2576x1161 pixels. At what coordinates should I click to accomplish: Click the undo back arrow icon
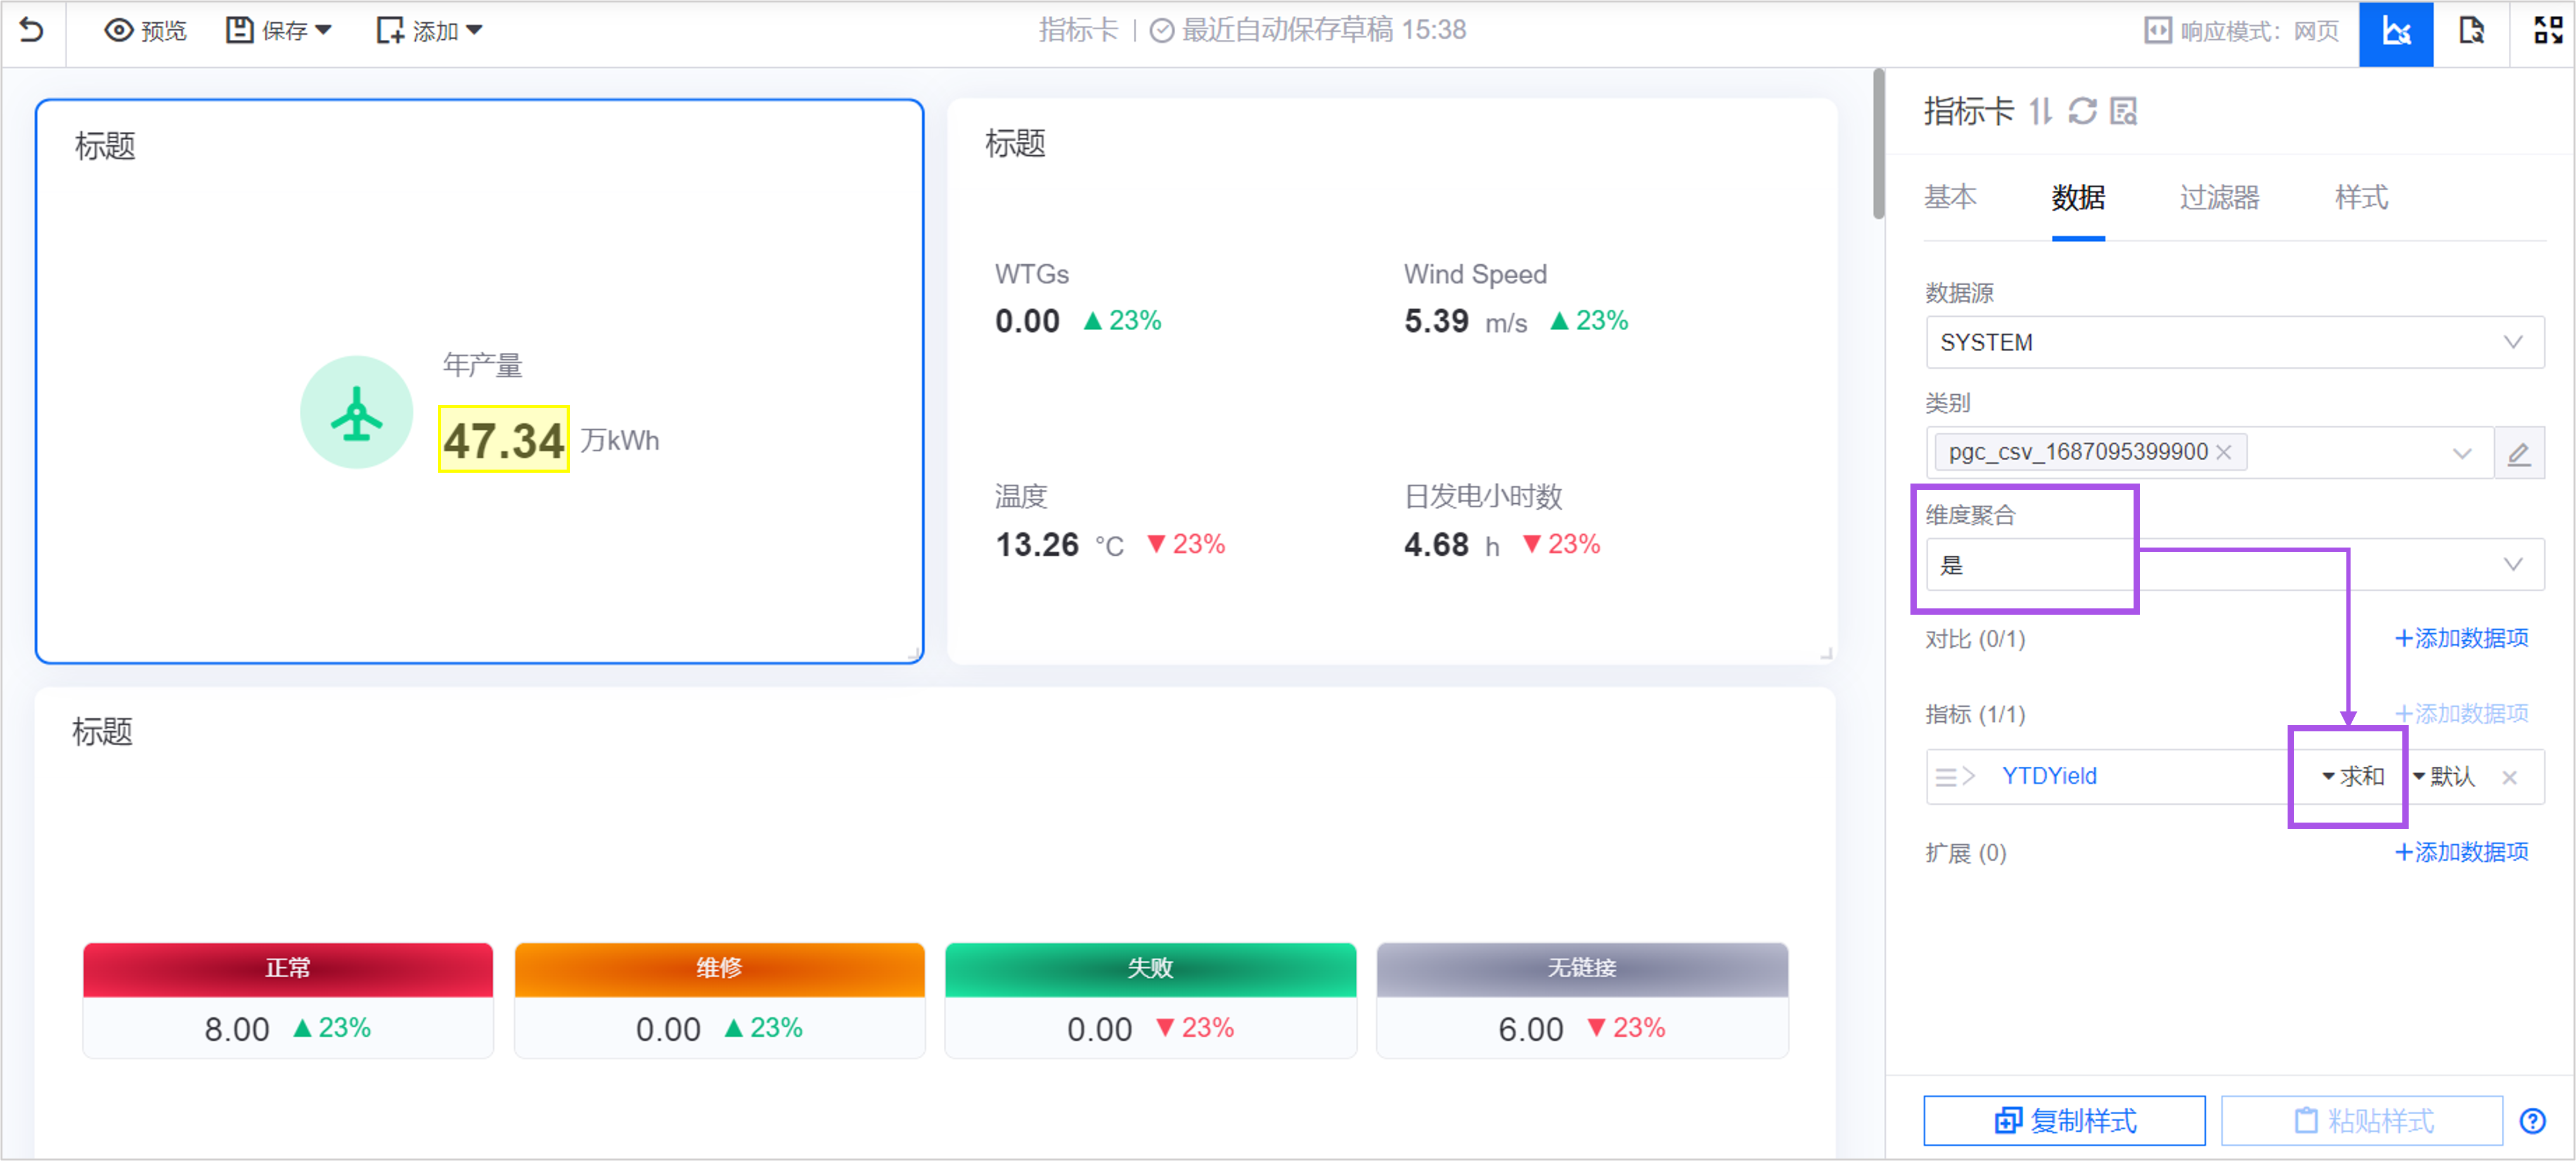tap(31, 30)
